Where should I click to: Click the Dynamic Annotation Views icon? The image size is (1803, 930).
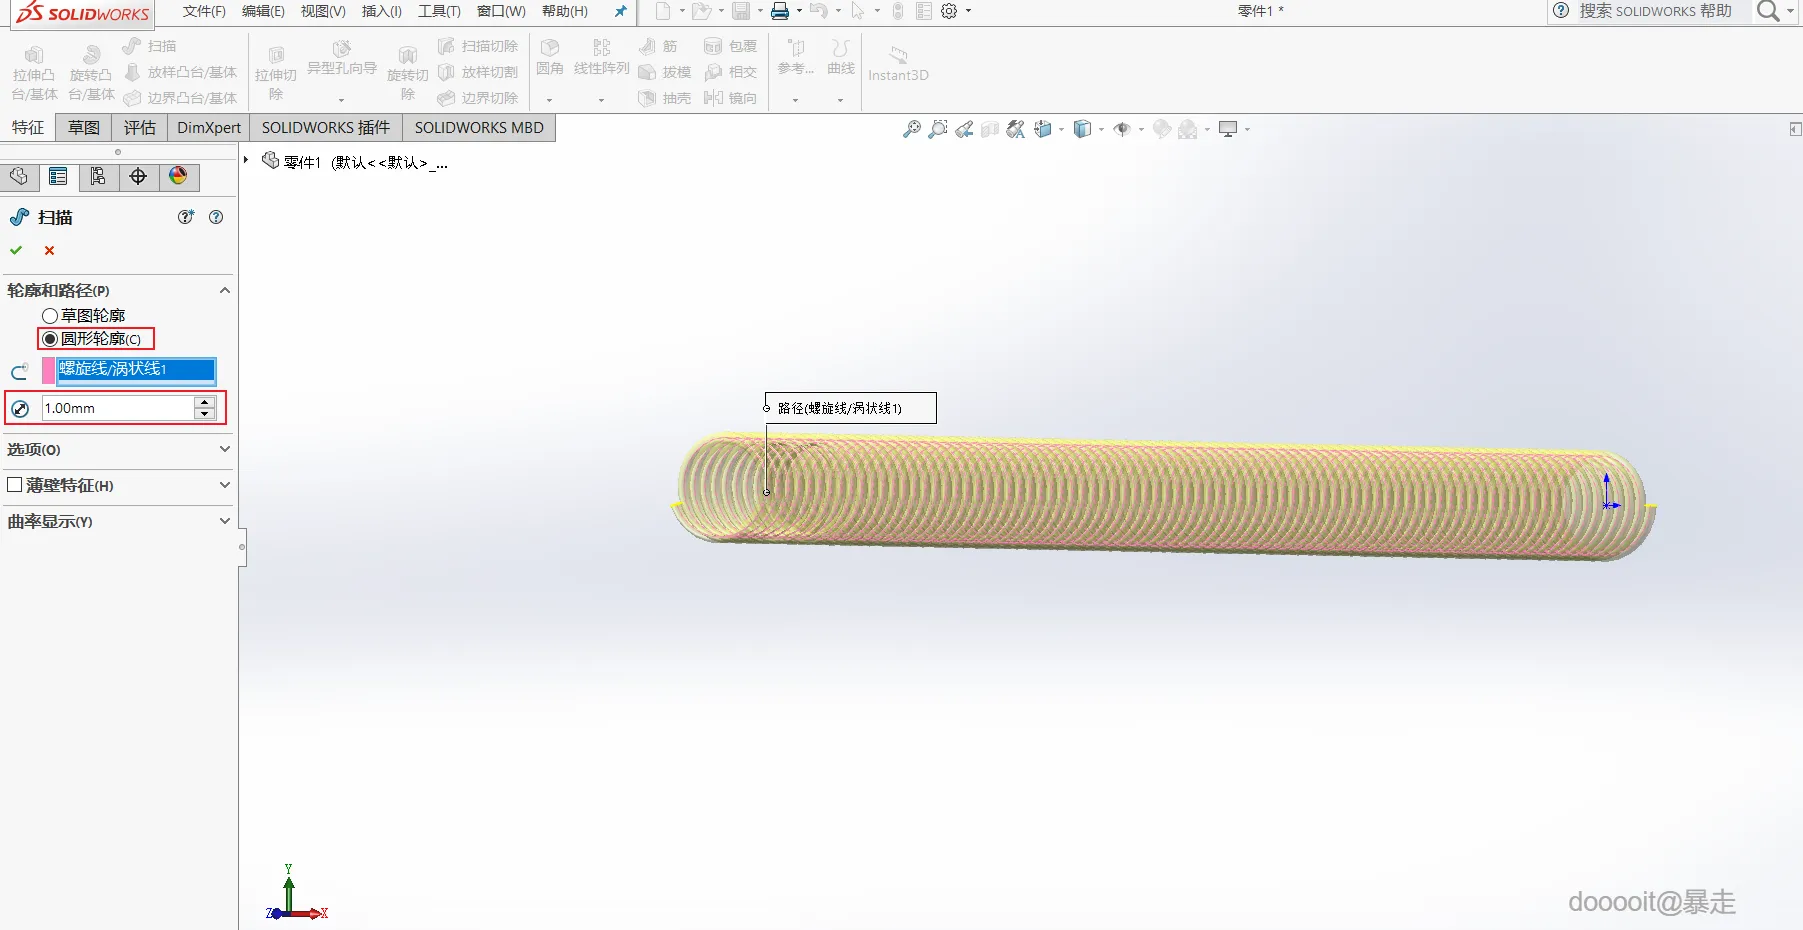[x=1016, y=129]
